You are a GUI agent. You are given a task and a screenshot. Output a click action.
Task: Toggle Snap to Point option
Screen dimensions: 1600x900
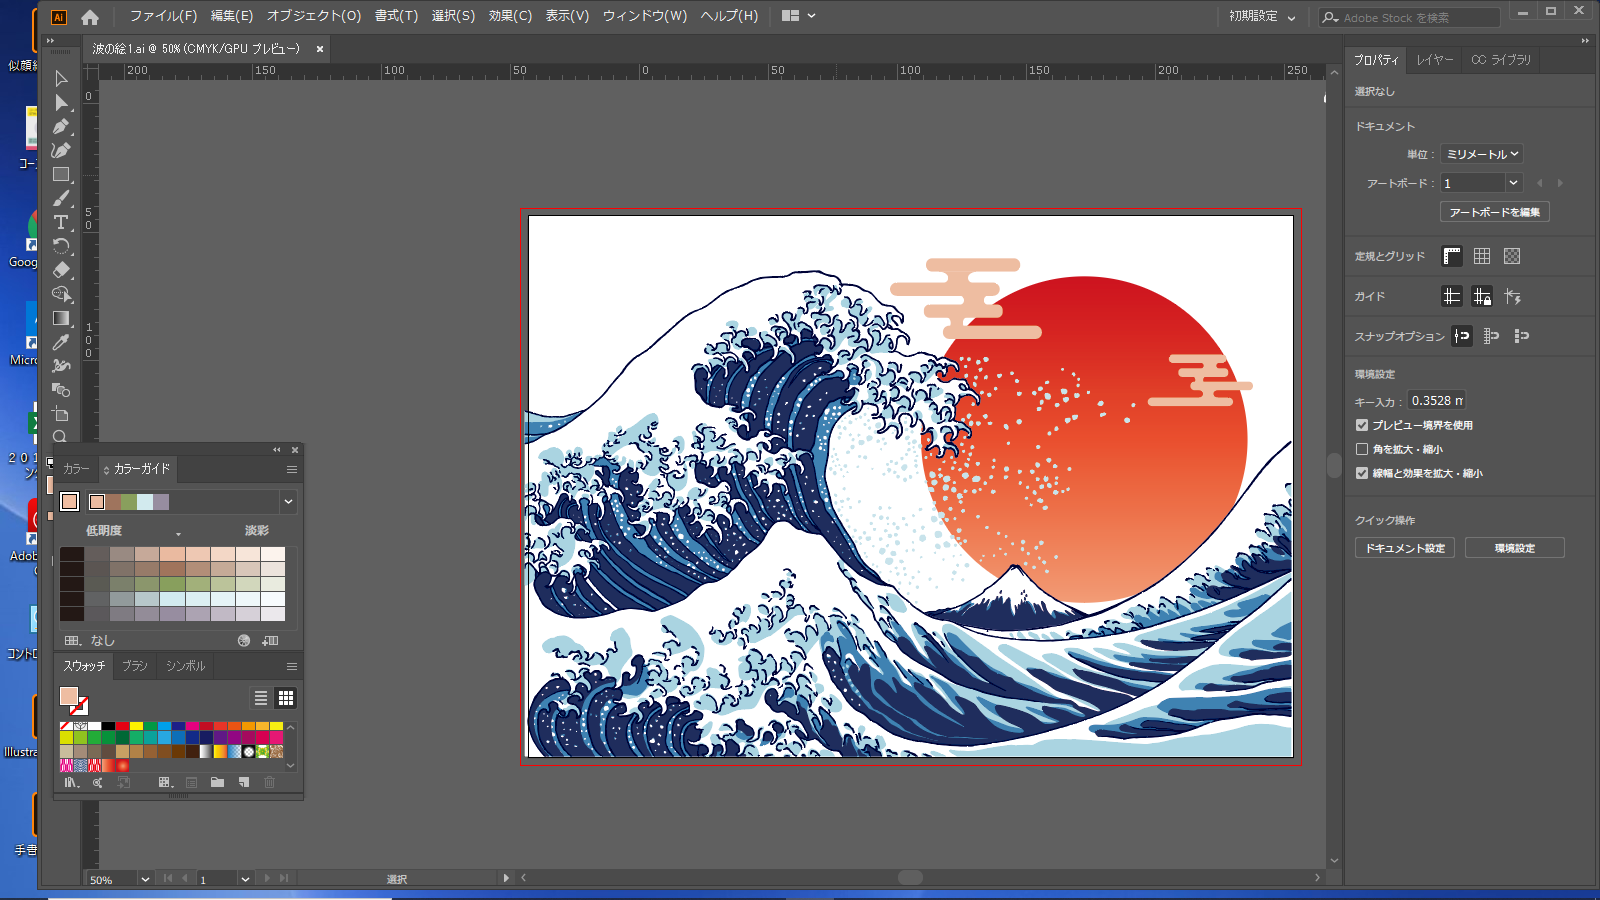(x=1462, y=336)
